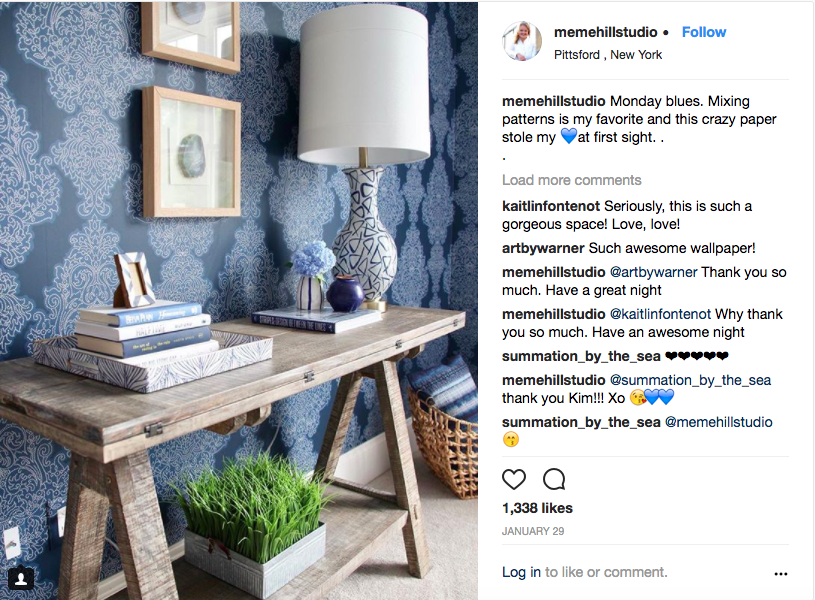This screenshot has width=815, height=600.
Task: Click the Log in link
Action: [x=521, y=572]
